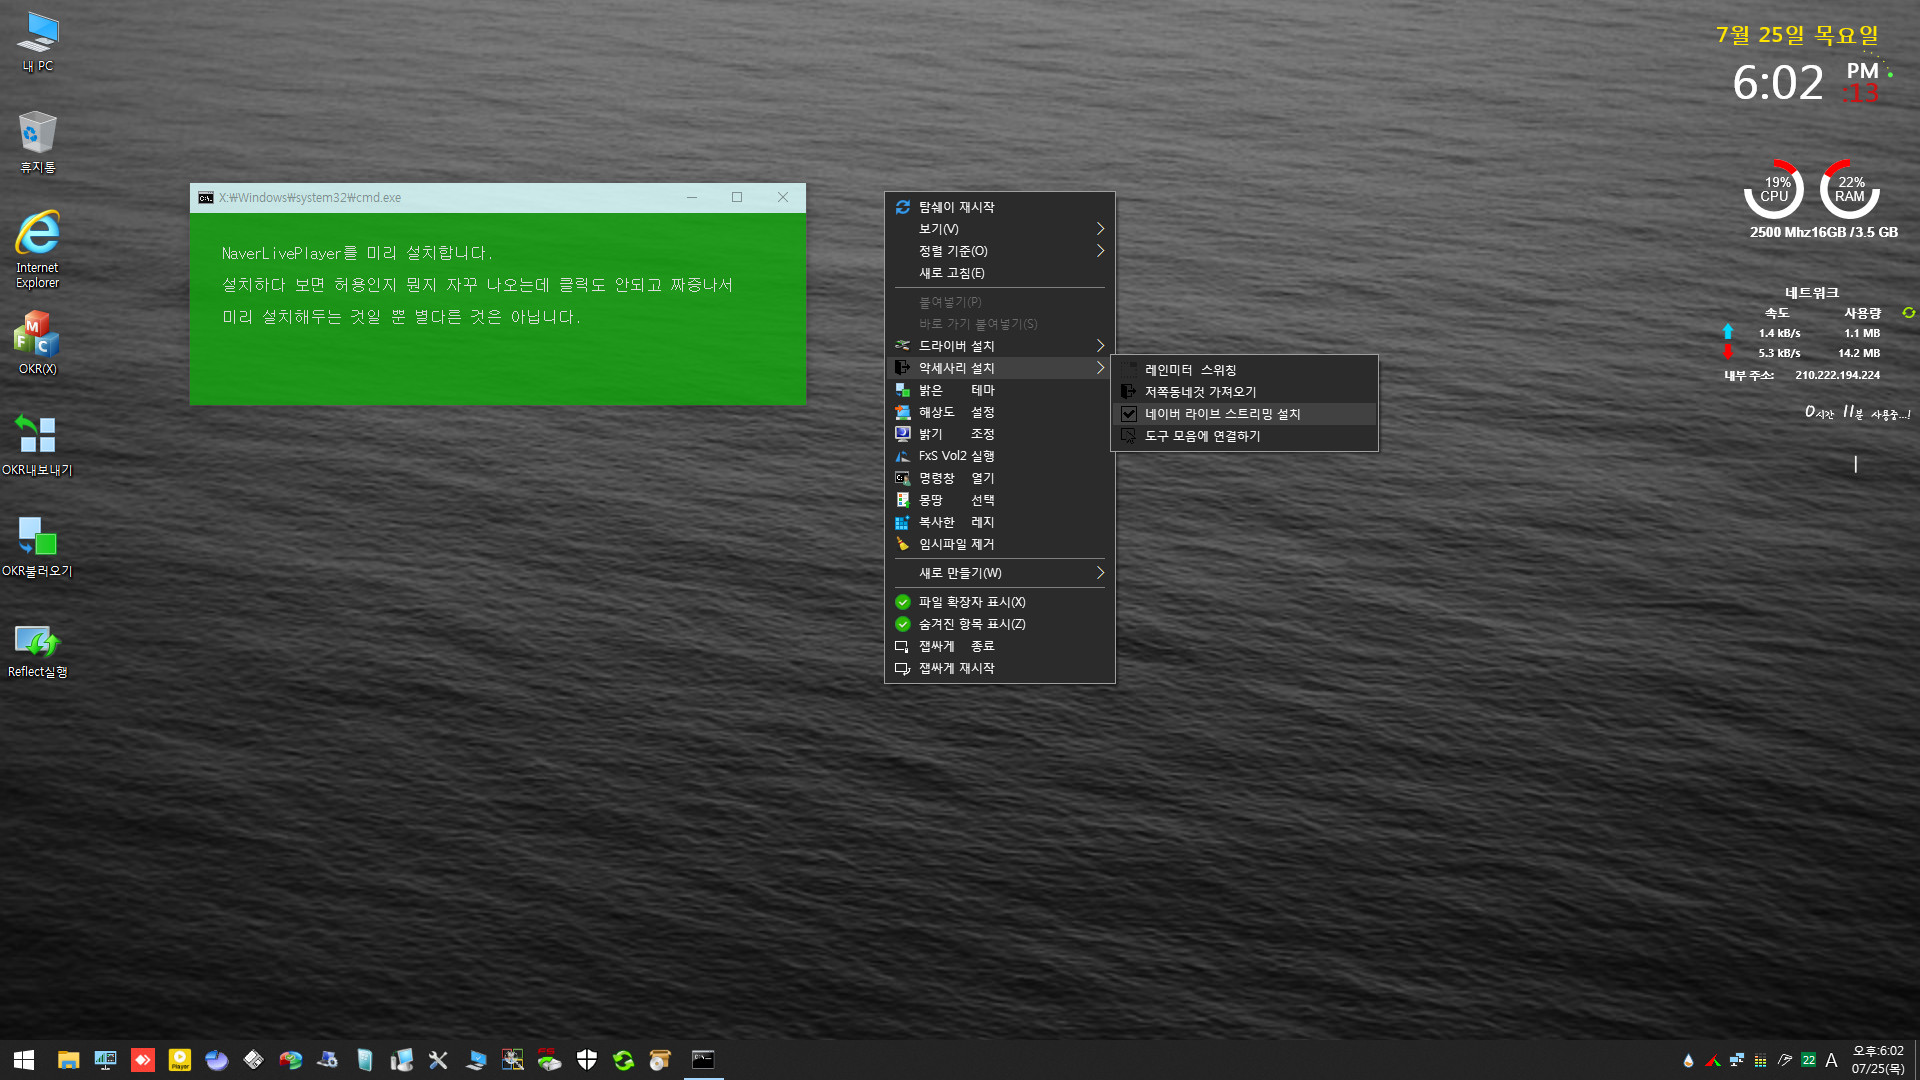The image size is (1920, 1080).
Task: Toggle the A input language indicator
Action: tap(1831, 1061)
